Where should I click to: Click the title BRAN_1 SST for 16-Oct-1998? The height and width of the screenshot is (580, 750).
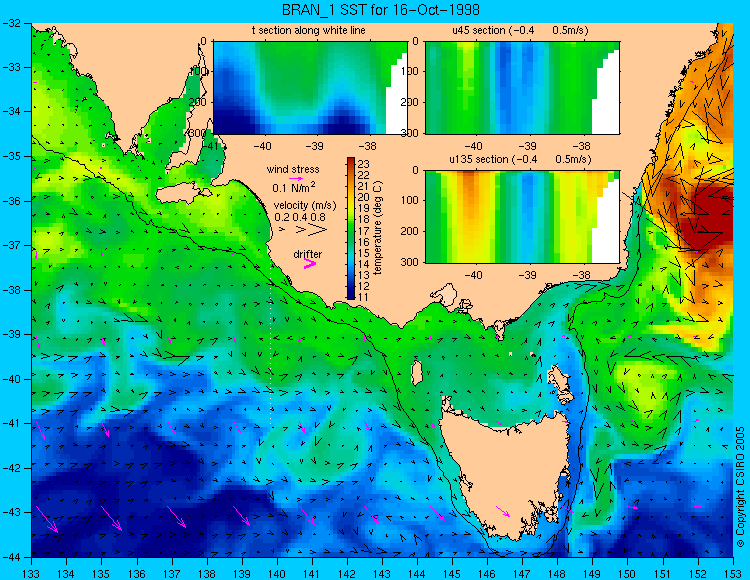tap(380, 10)
